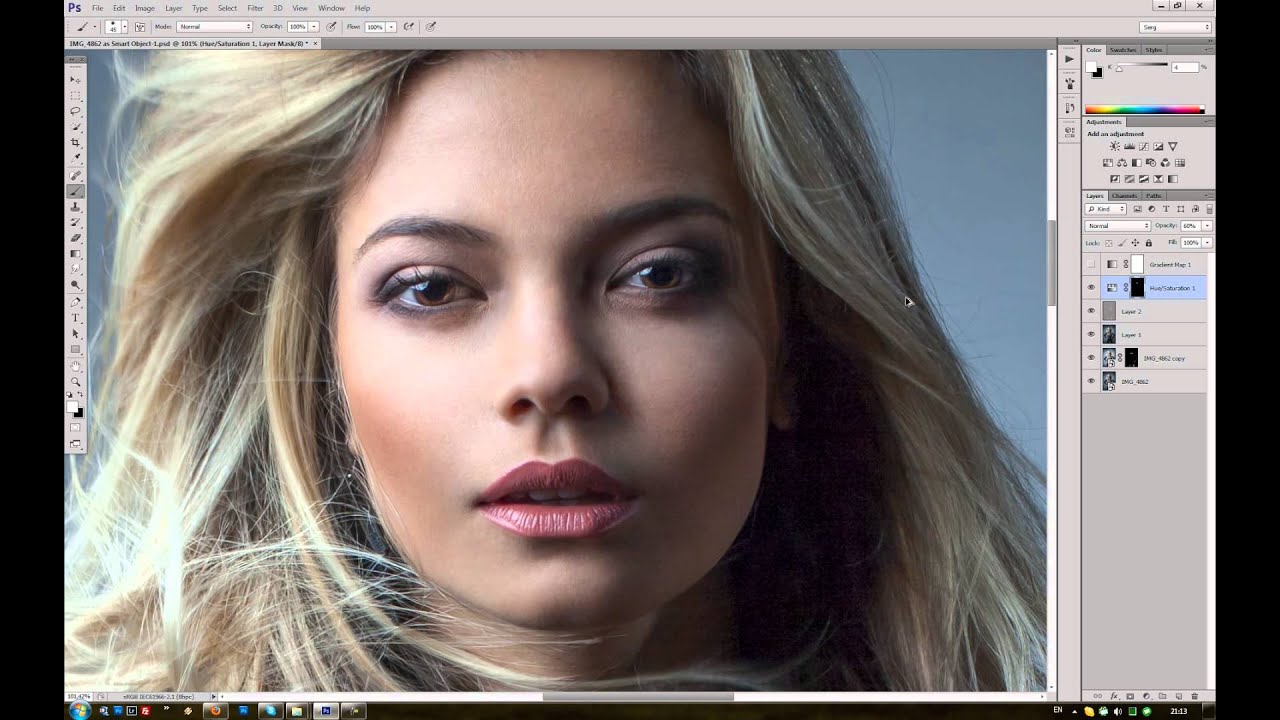The height and width of the screenshot is (720, 1280).
Task: Open Firefox from the taskbar
Action: [x=214, y=711]
